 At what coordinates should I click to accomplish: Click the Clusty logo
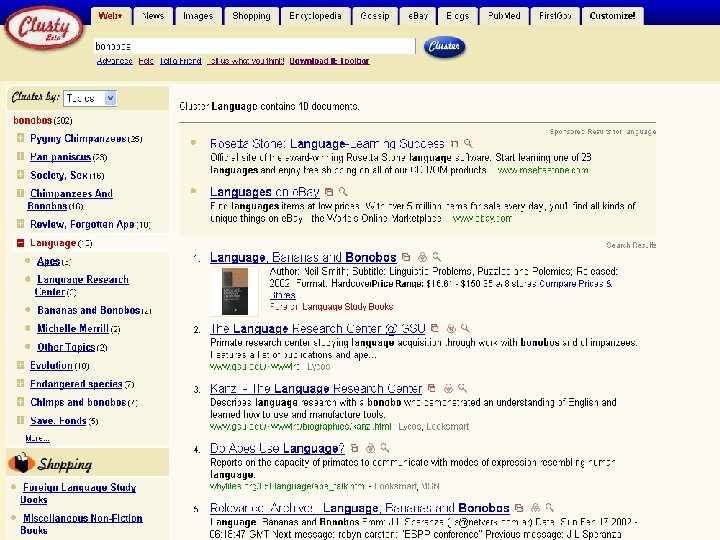tap(44, 28)
